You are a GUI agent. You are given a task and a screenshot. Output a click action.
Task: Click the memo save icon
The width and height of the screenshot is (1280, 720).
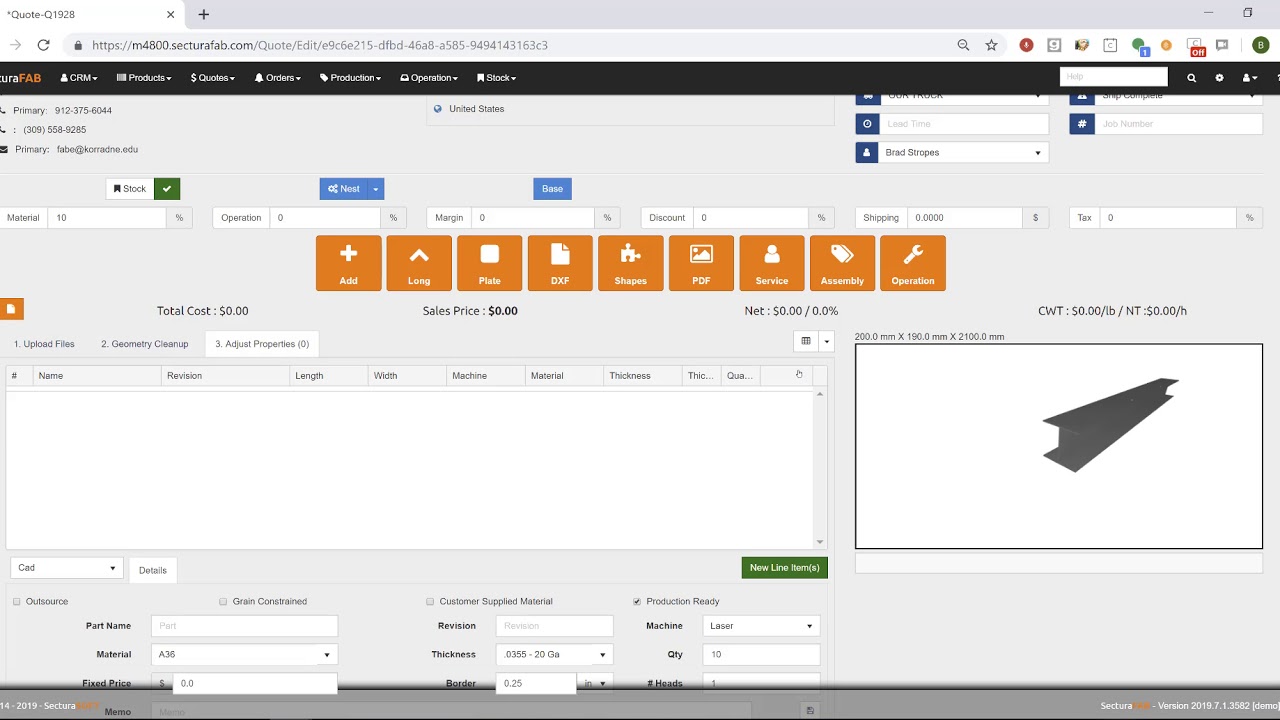[810, 711]
